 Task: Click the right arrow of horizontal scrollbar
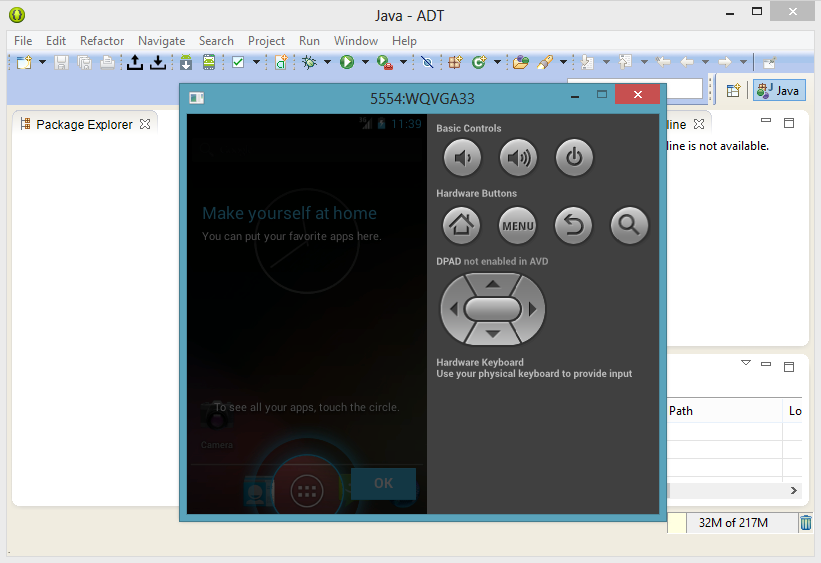(794, 491)
